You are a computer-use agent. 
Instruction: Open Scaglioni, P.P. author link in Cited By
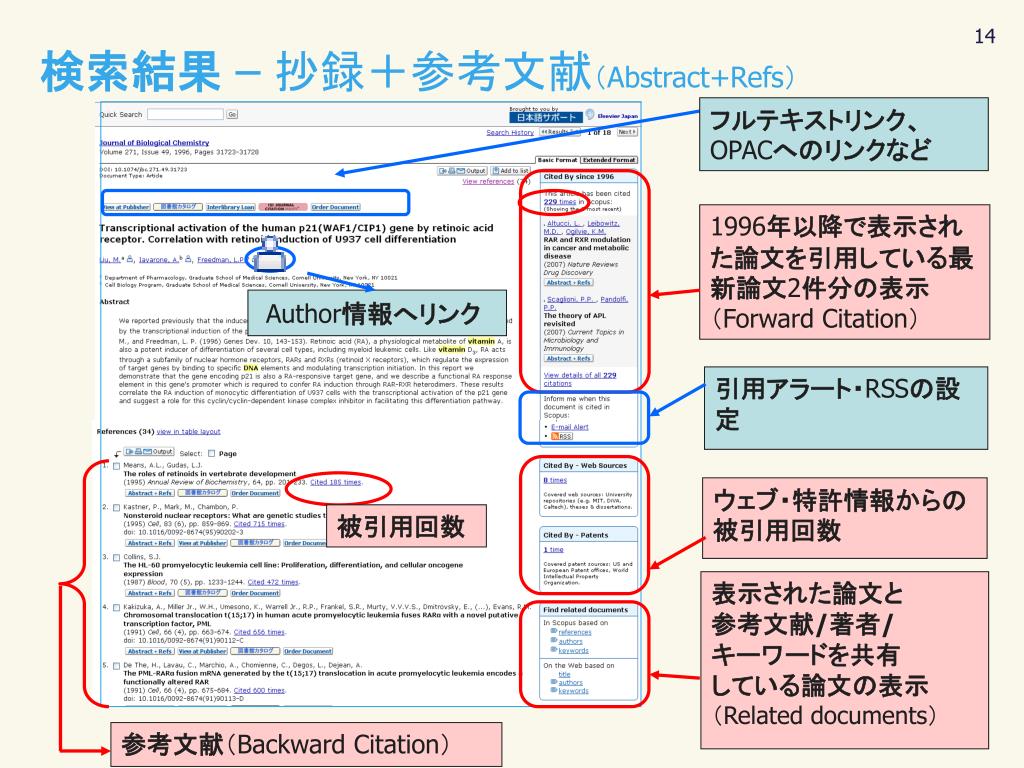pyautogui.click(x=571, y=299)
